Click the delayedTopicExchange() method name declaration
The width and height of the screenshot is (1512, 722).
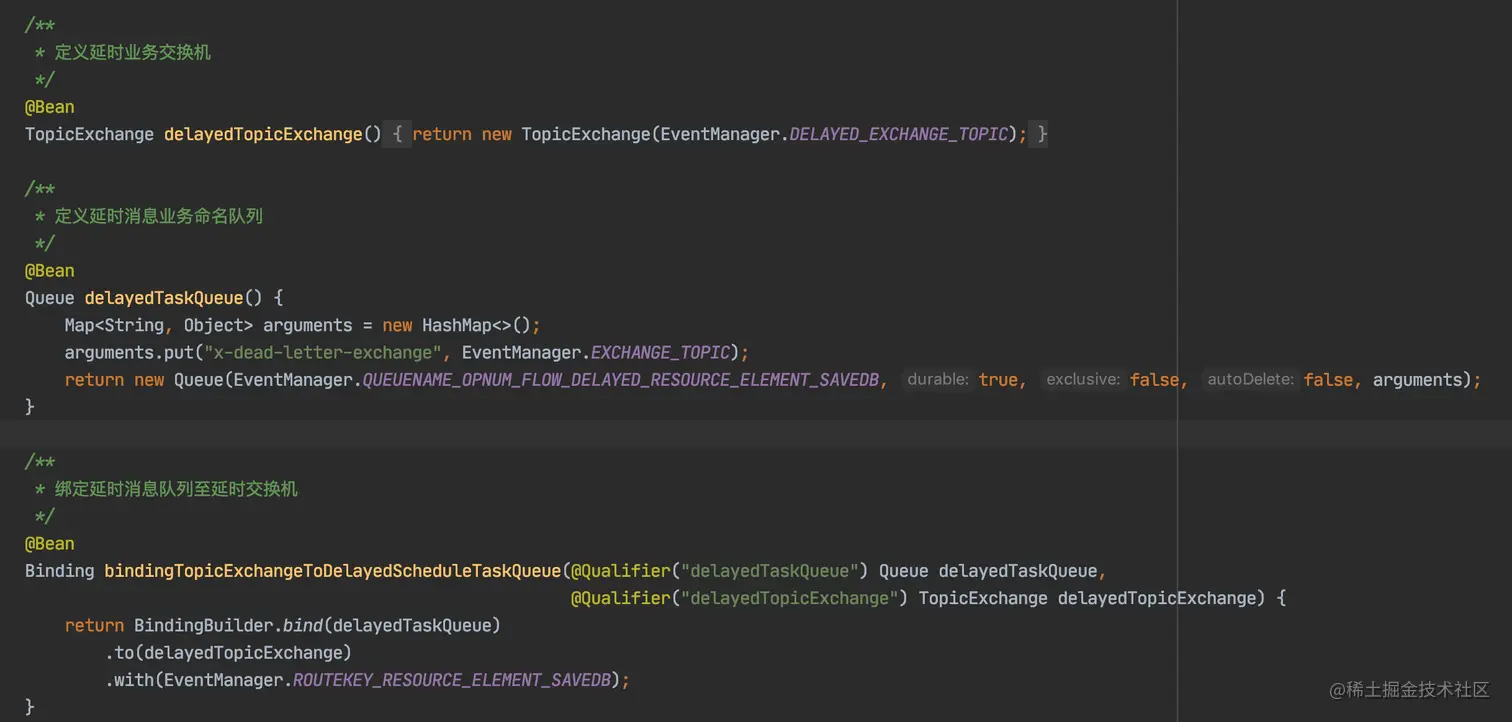(x=263, y=134)
